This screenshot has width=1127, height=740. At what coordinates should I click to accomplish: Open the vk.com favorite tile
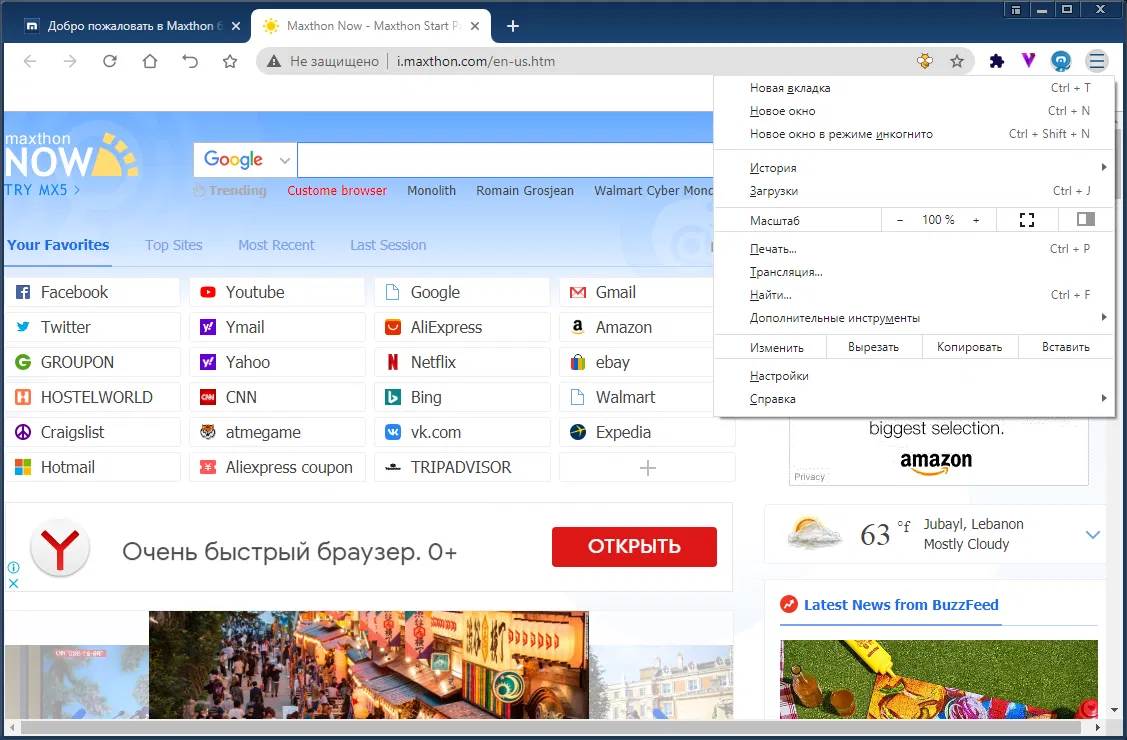point(462,433)
